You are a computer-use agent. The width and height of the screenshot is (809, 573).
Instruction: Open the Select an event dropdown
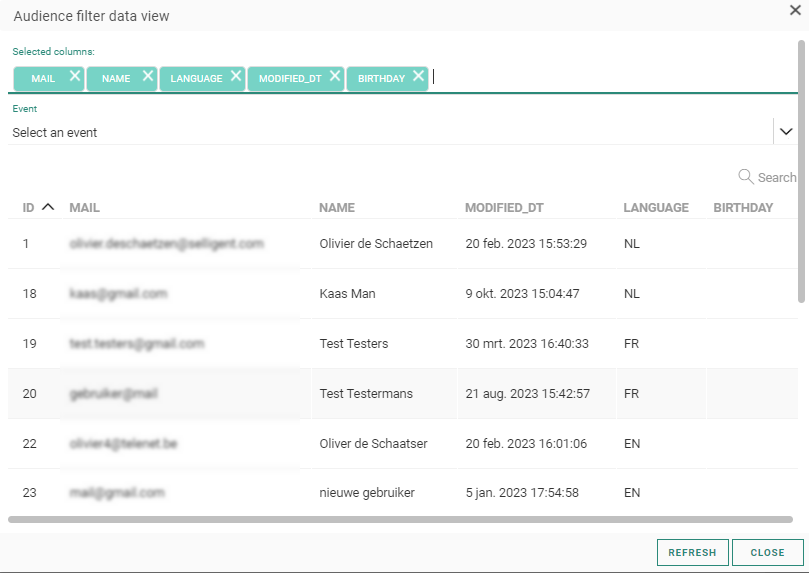tap(390, 132)
